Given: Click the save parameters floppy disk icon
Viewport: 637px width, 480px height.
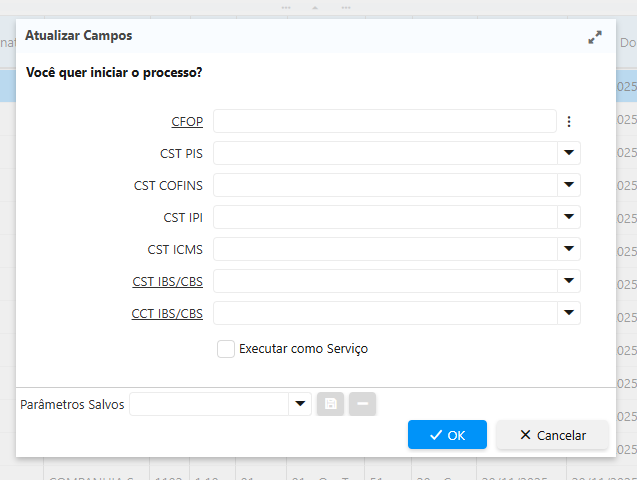Looking at the screenshot, I should pyautogui.click(x=331, y=404).
